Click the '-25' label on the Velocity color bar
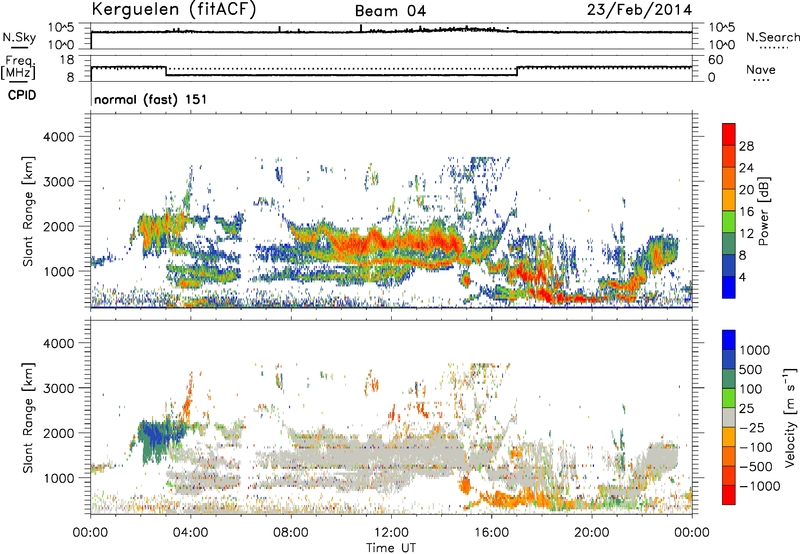This screenshot has width=800, height=554. click(x=751, y=428)
